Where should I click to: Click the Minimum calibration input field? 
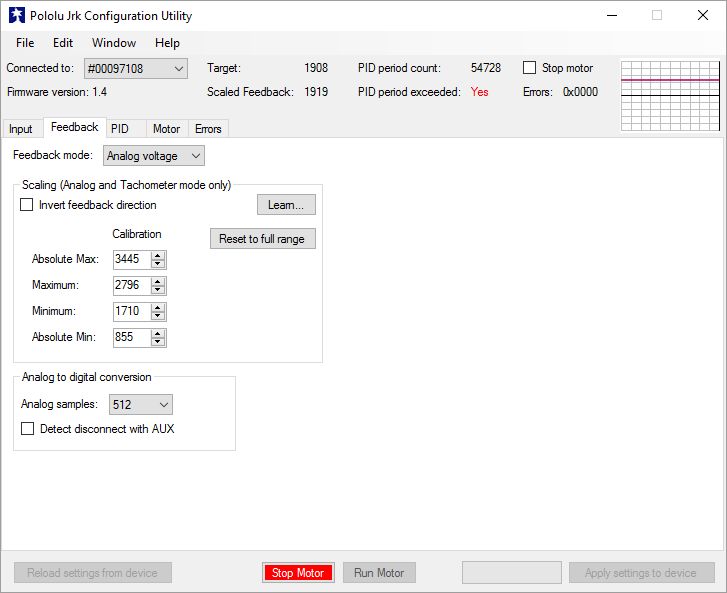tap(132, 311)
